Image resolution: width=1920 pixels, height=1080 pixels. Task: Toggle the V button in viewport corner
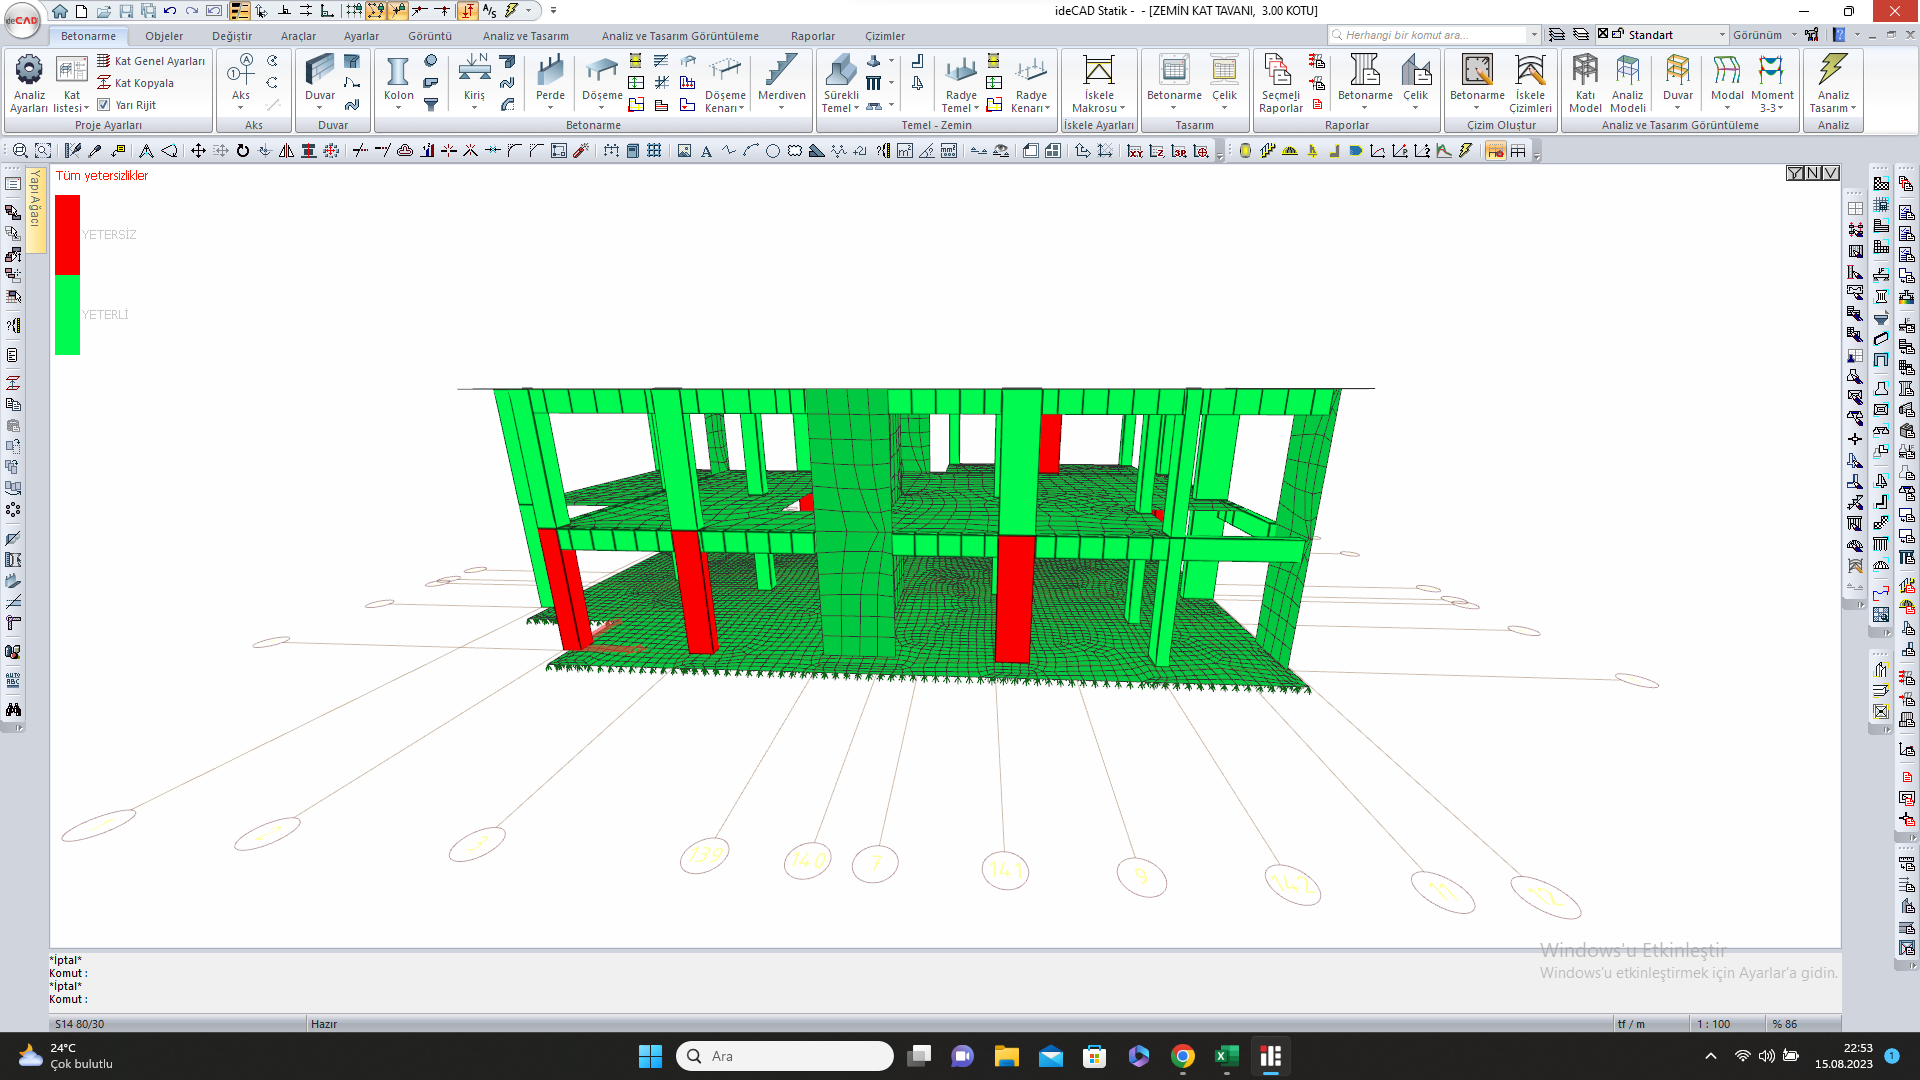coord(1831,173)
